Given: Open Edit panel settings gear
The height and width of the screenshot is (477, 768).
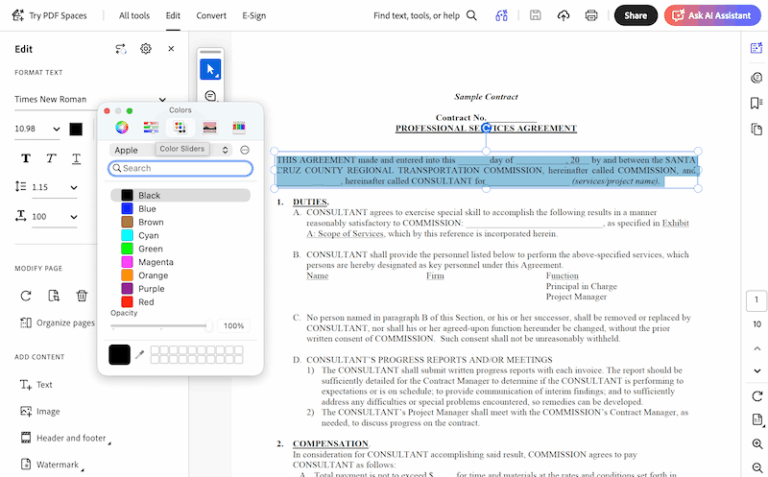Looking at the screenshot, I should (x=145, y=48).
